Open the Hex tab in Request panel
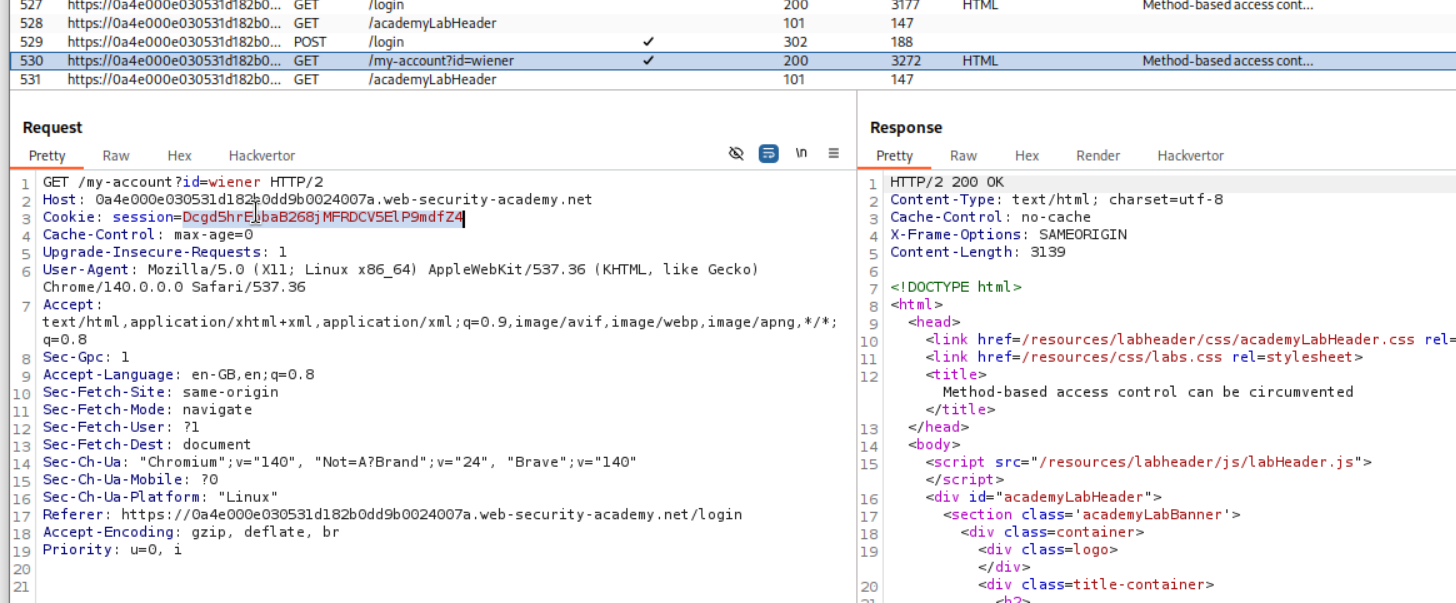This screenshot has height=603, width=1456. [x=179, y=156]
